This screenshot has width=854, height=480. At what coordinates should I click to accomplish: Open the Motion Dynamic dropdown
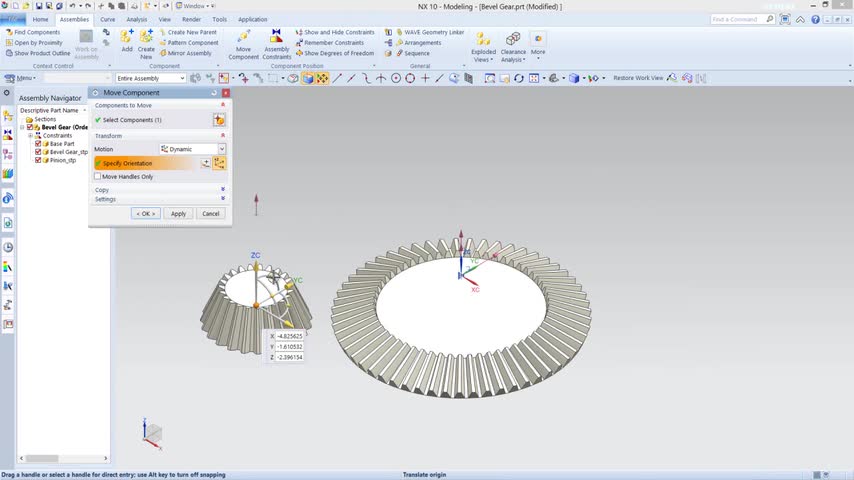[193, 149]
